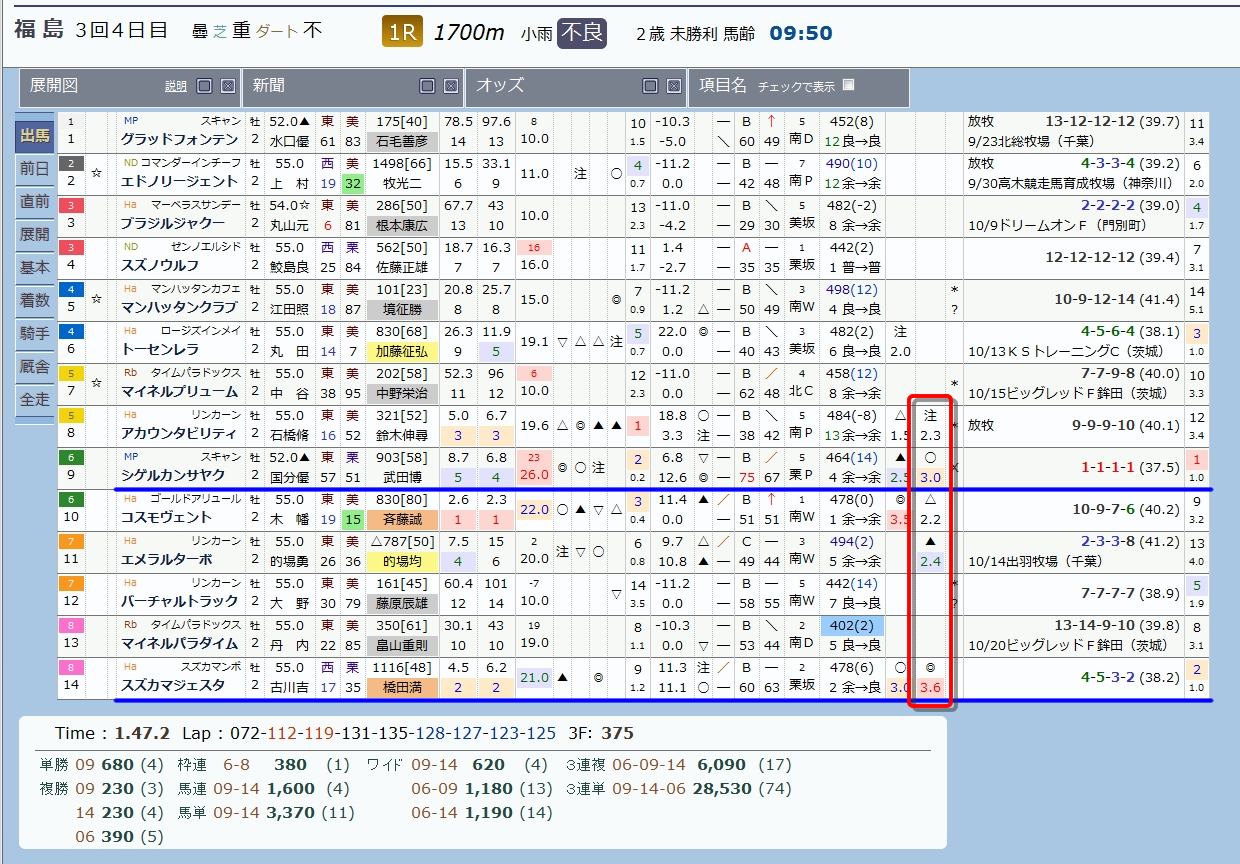Open horse バーチャルトラック
This screenshot has width=1240, height=864.
[179, 602]
